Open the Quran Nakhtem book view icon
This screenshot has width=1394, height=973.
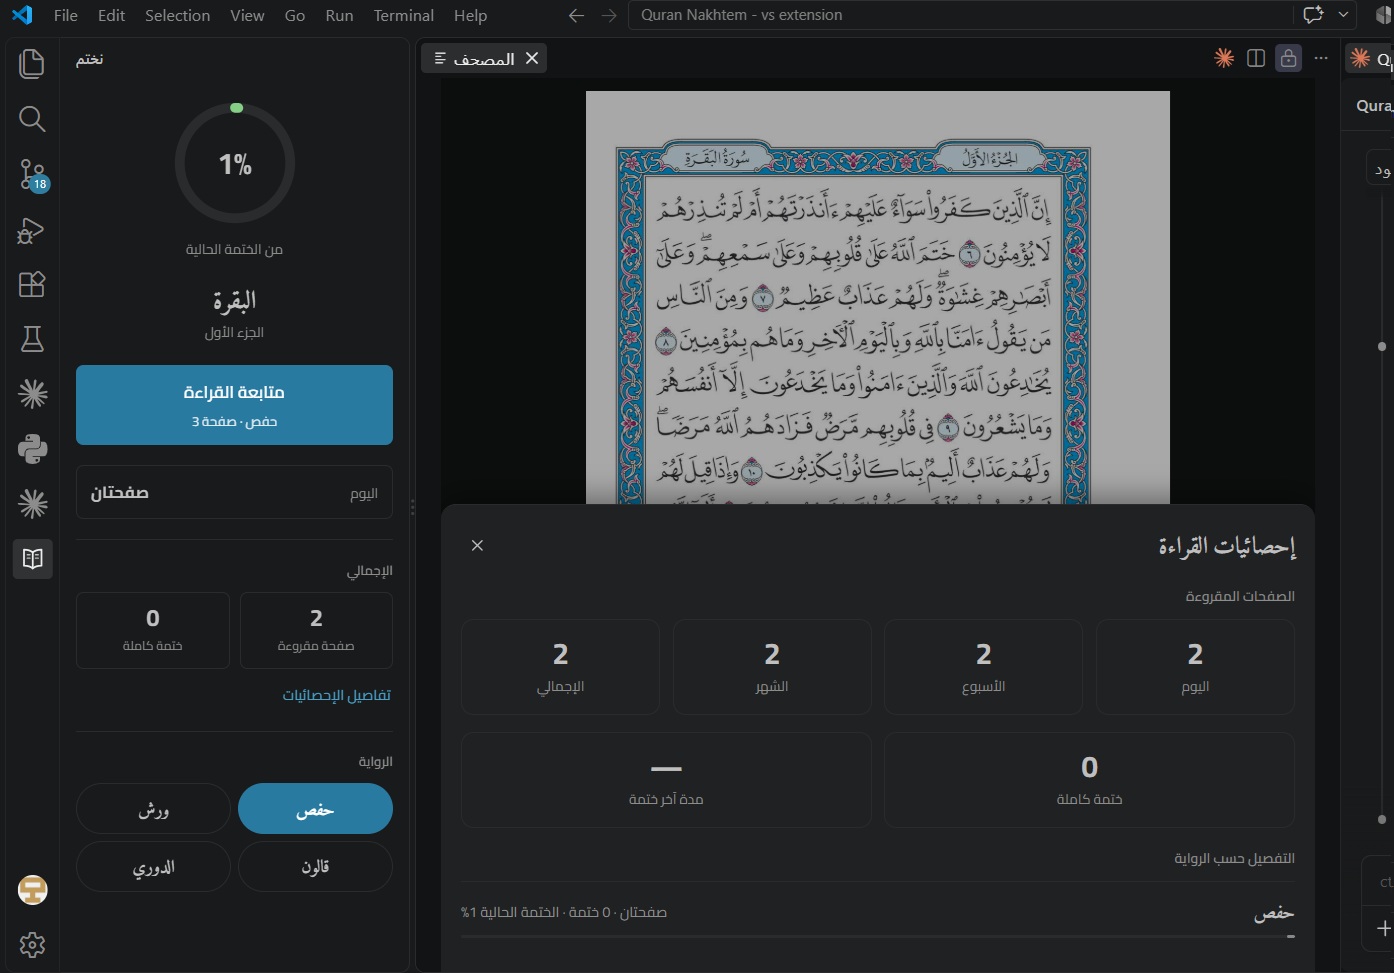tap(32, 558)
